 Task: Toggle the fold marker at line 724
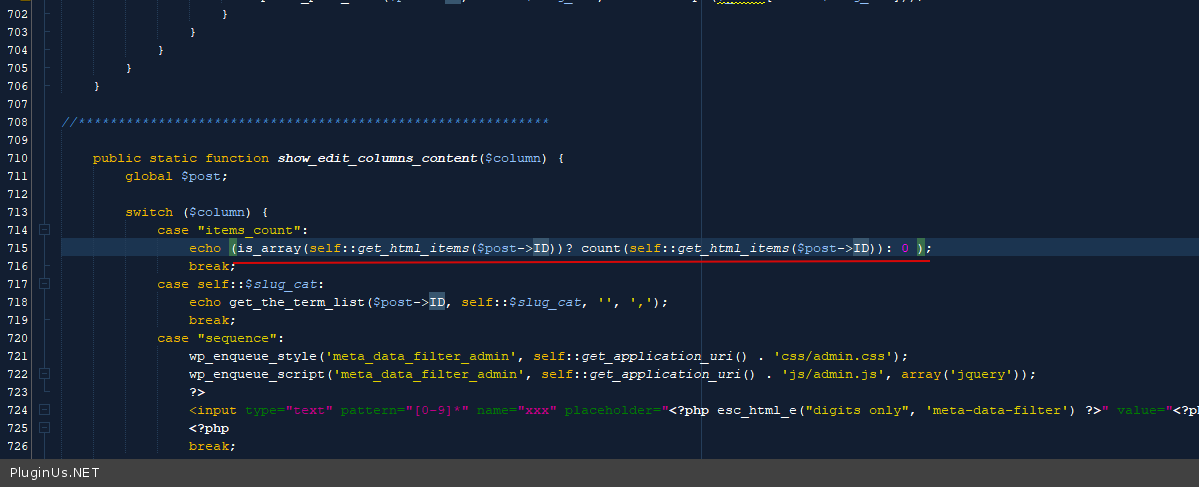44,410
